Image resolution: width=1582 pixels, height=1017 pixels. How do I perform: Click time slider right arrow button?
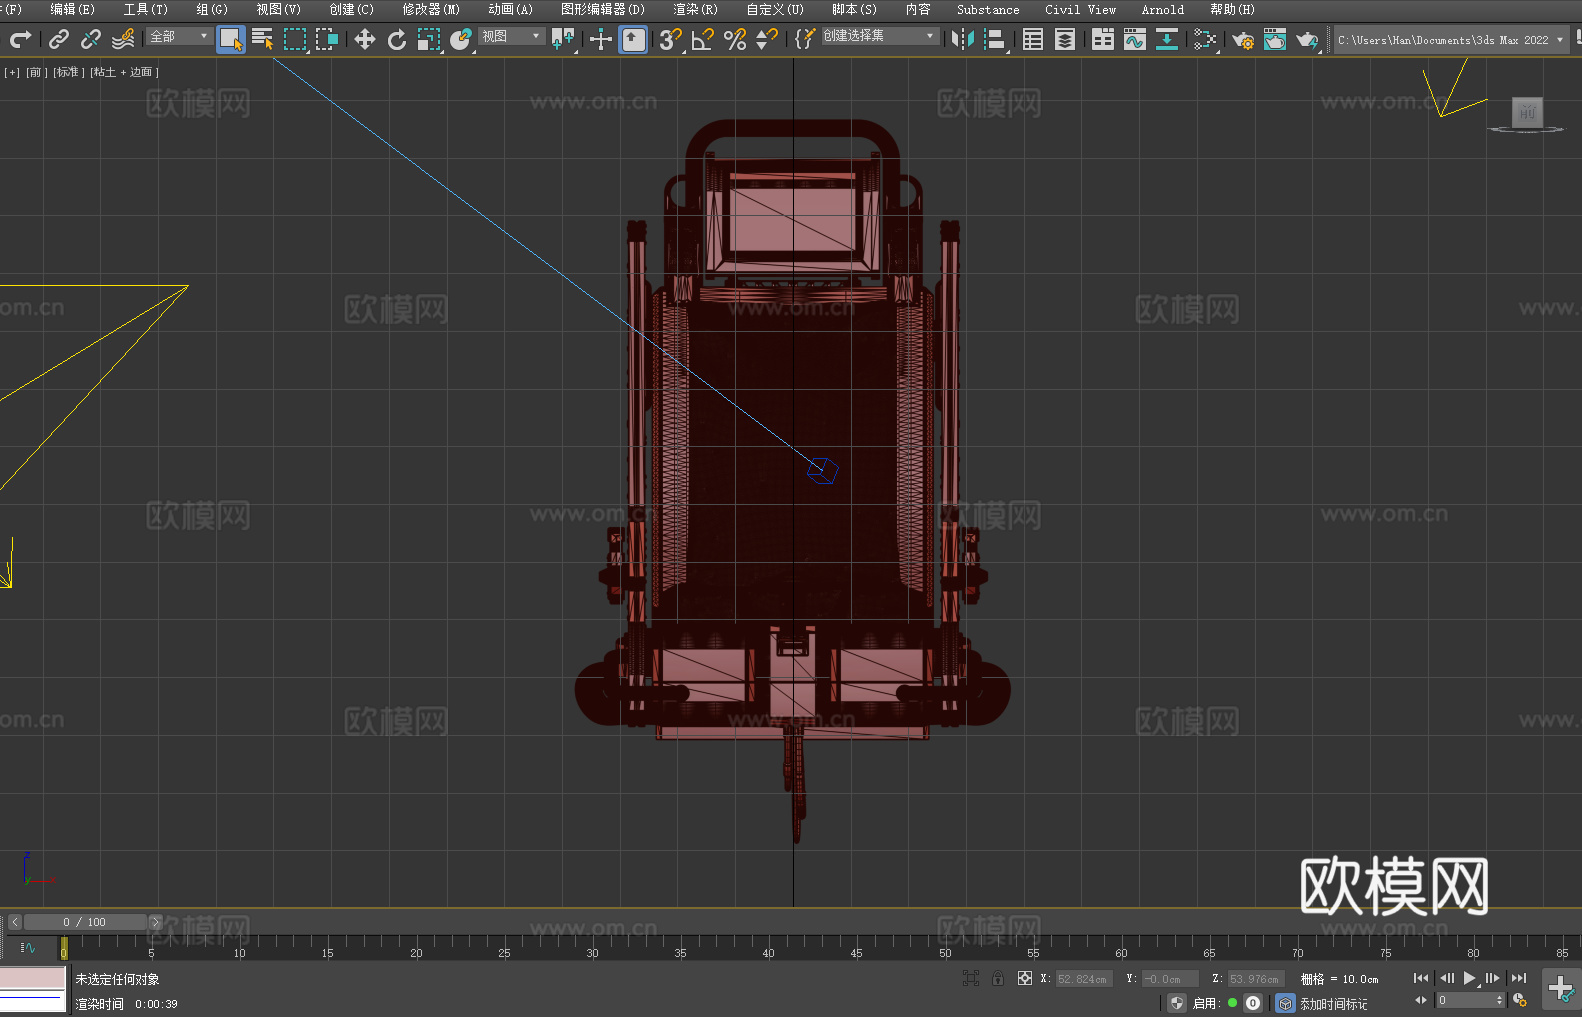[155, 922]
